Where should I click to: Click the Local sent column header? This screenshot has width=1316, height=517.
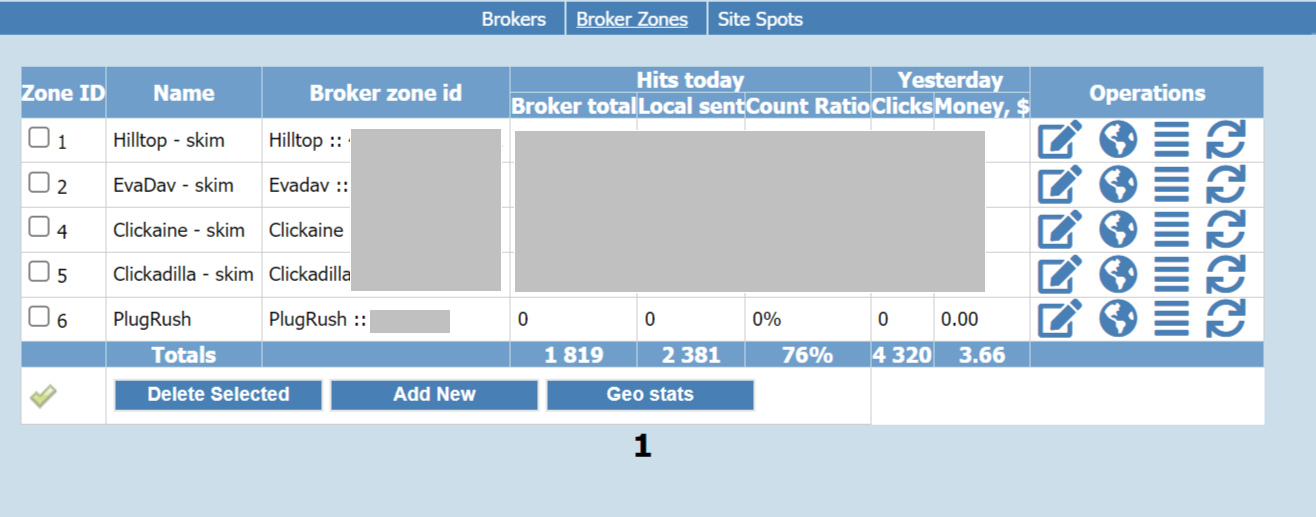[691, 106]
